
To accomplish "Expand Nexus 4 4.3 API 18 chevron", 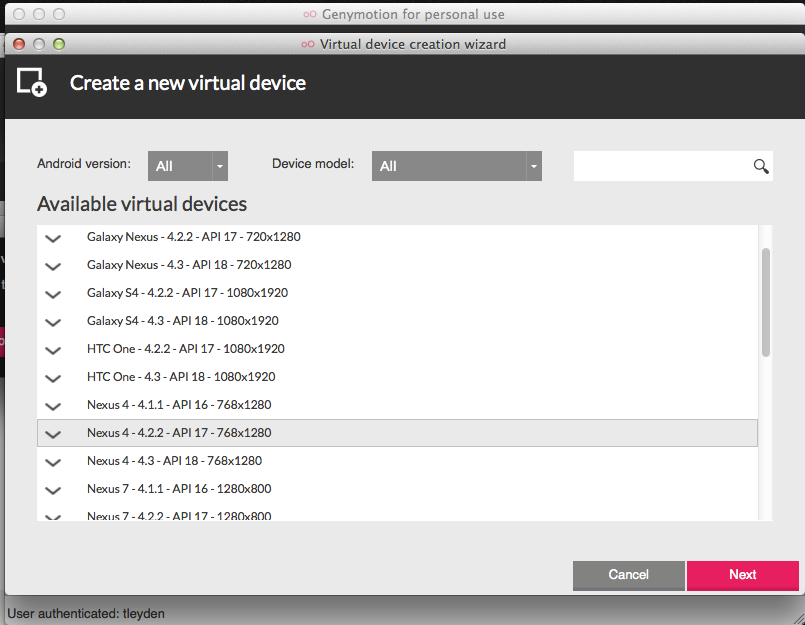I will [x=53, y=462].
